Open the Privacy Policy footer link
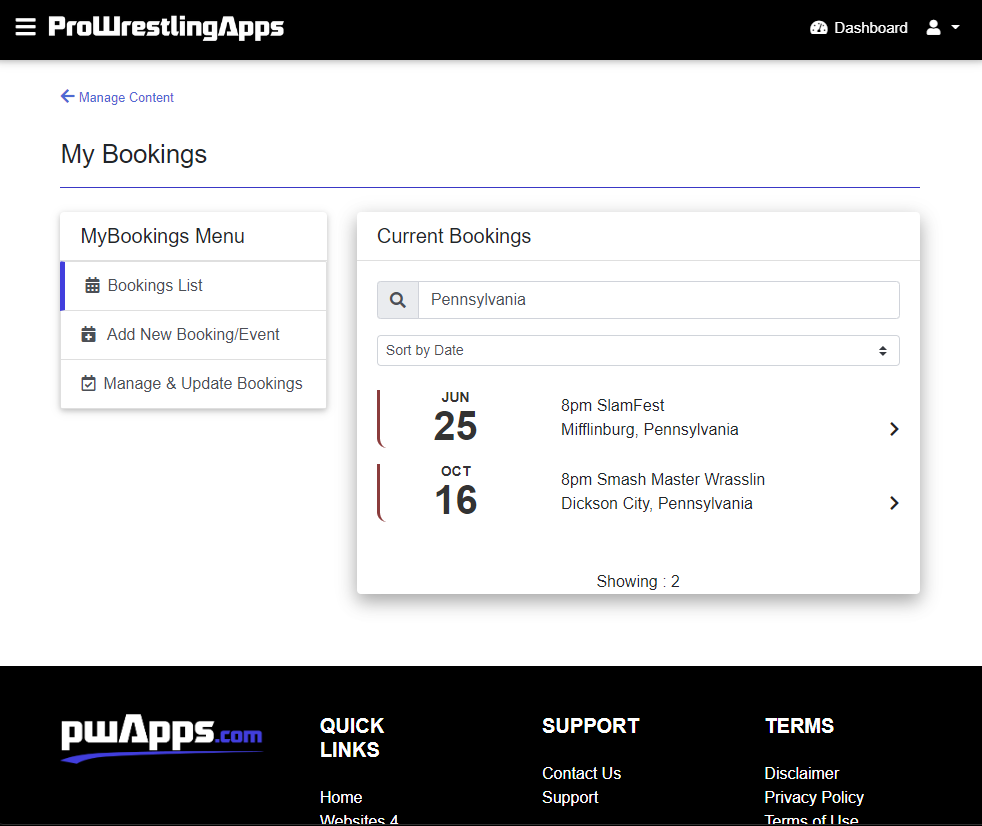The width and height of the screenshot is (982, 826). click(x=813, y=797)
